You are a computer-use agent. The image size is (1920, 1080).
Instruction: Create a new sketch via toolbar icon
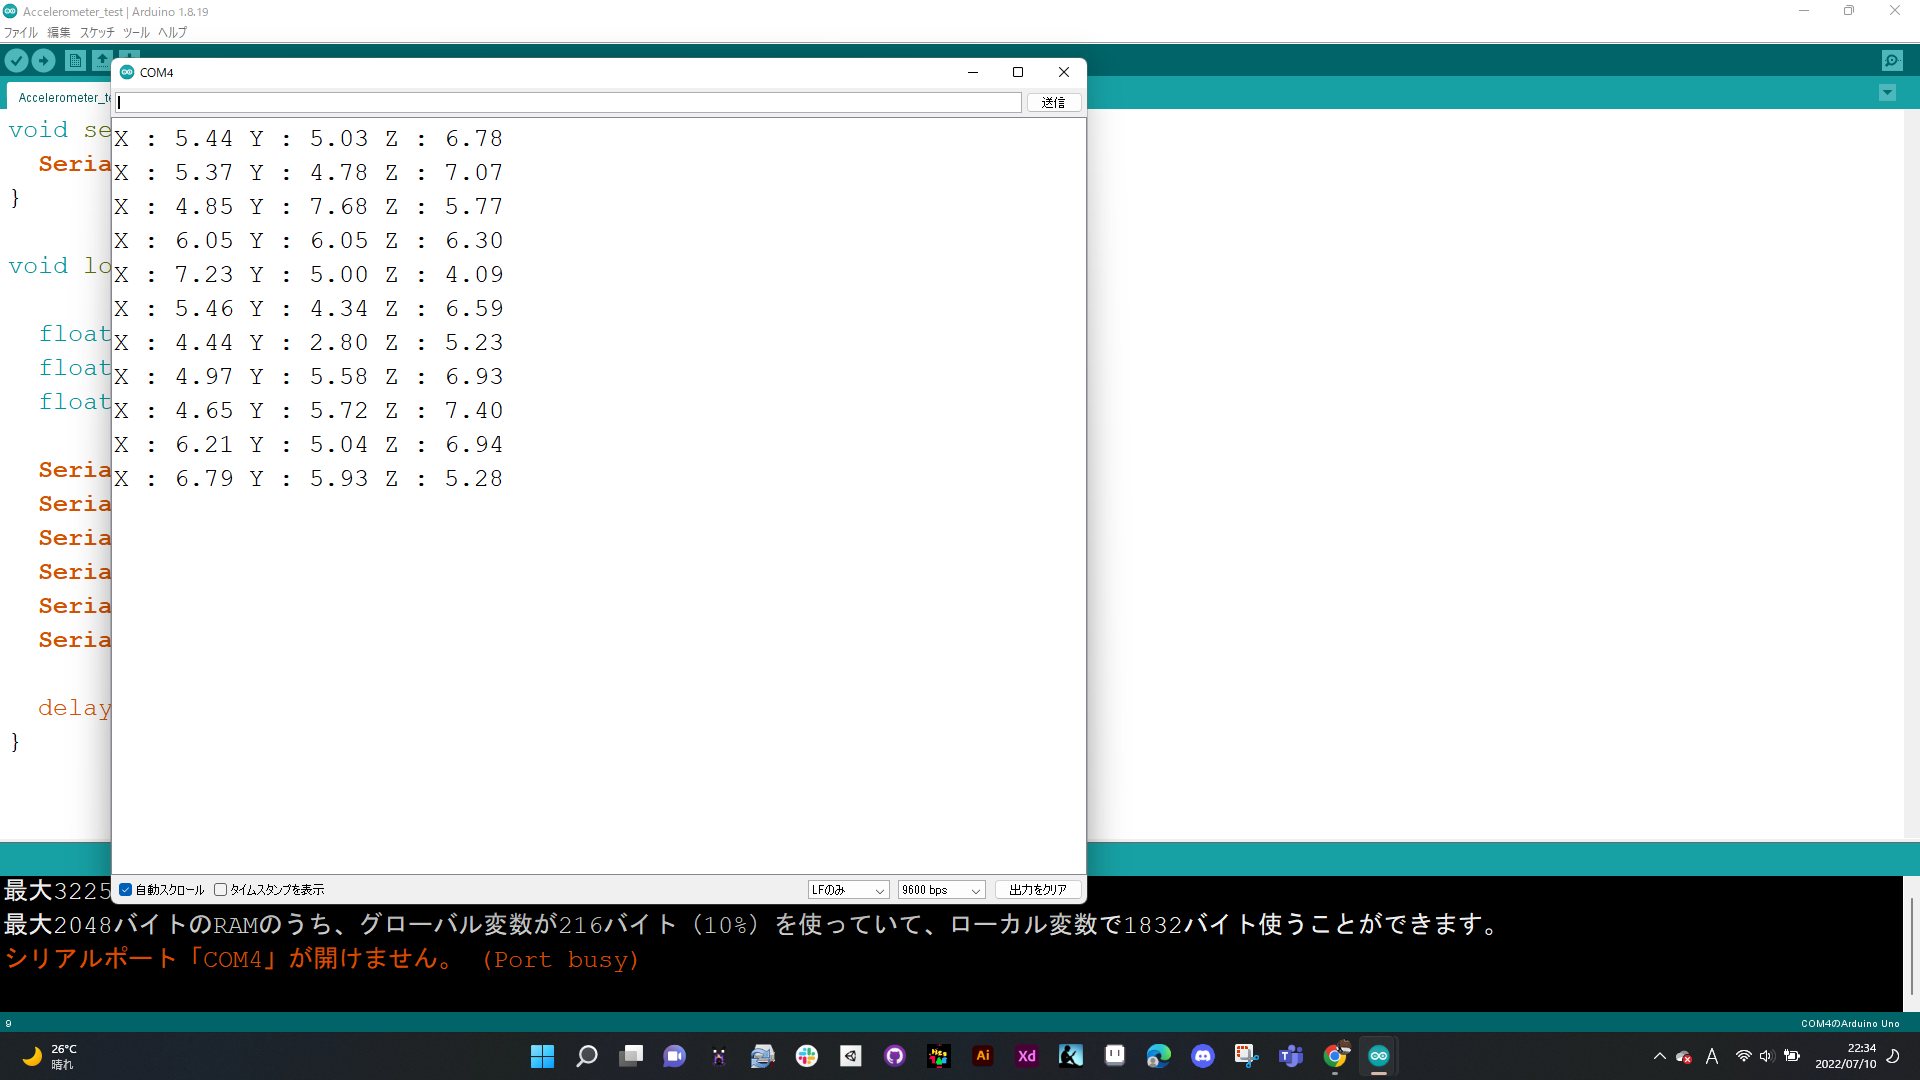tap(75, 60)
